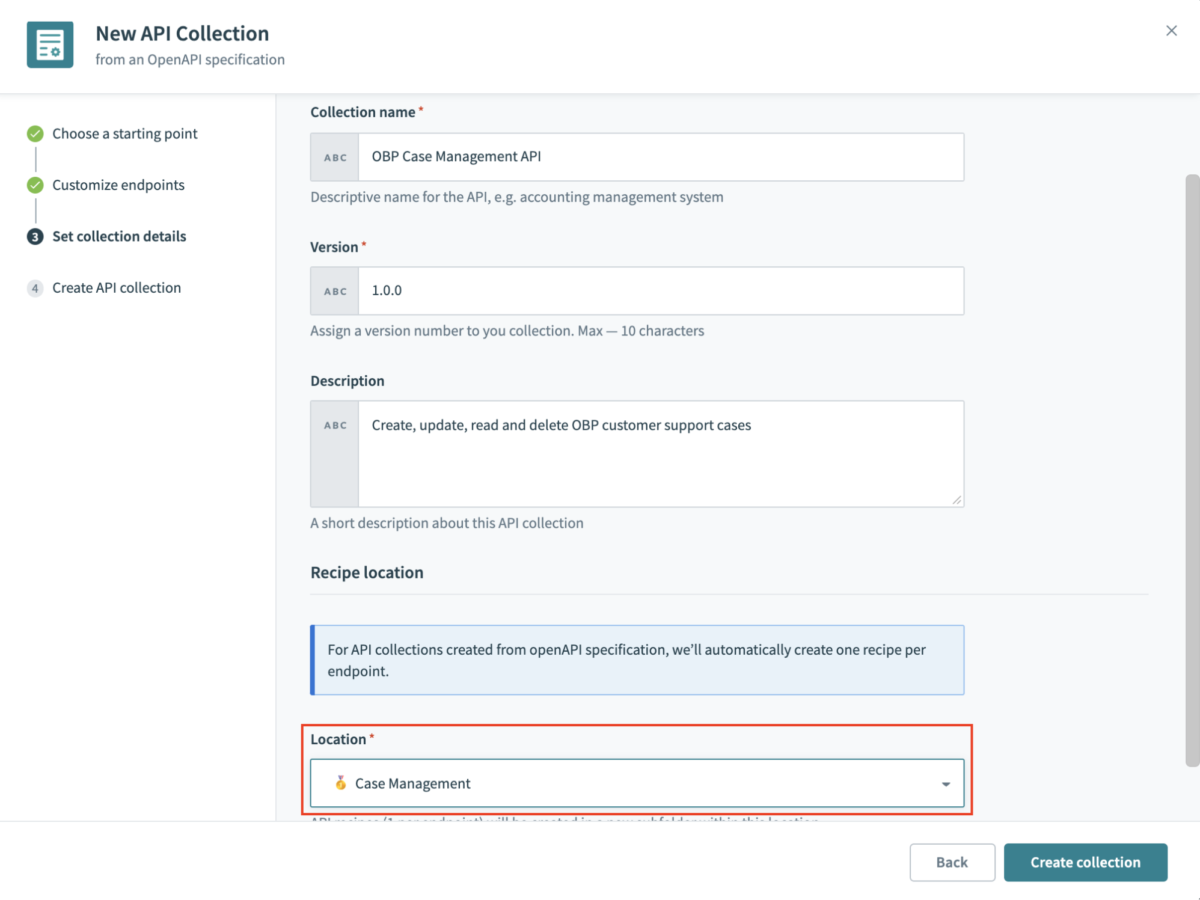
Task: Click the Description text area
Action: (660, 453)
